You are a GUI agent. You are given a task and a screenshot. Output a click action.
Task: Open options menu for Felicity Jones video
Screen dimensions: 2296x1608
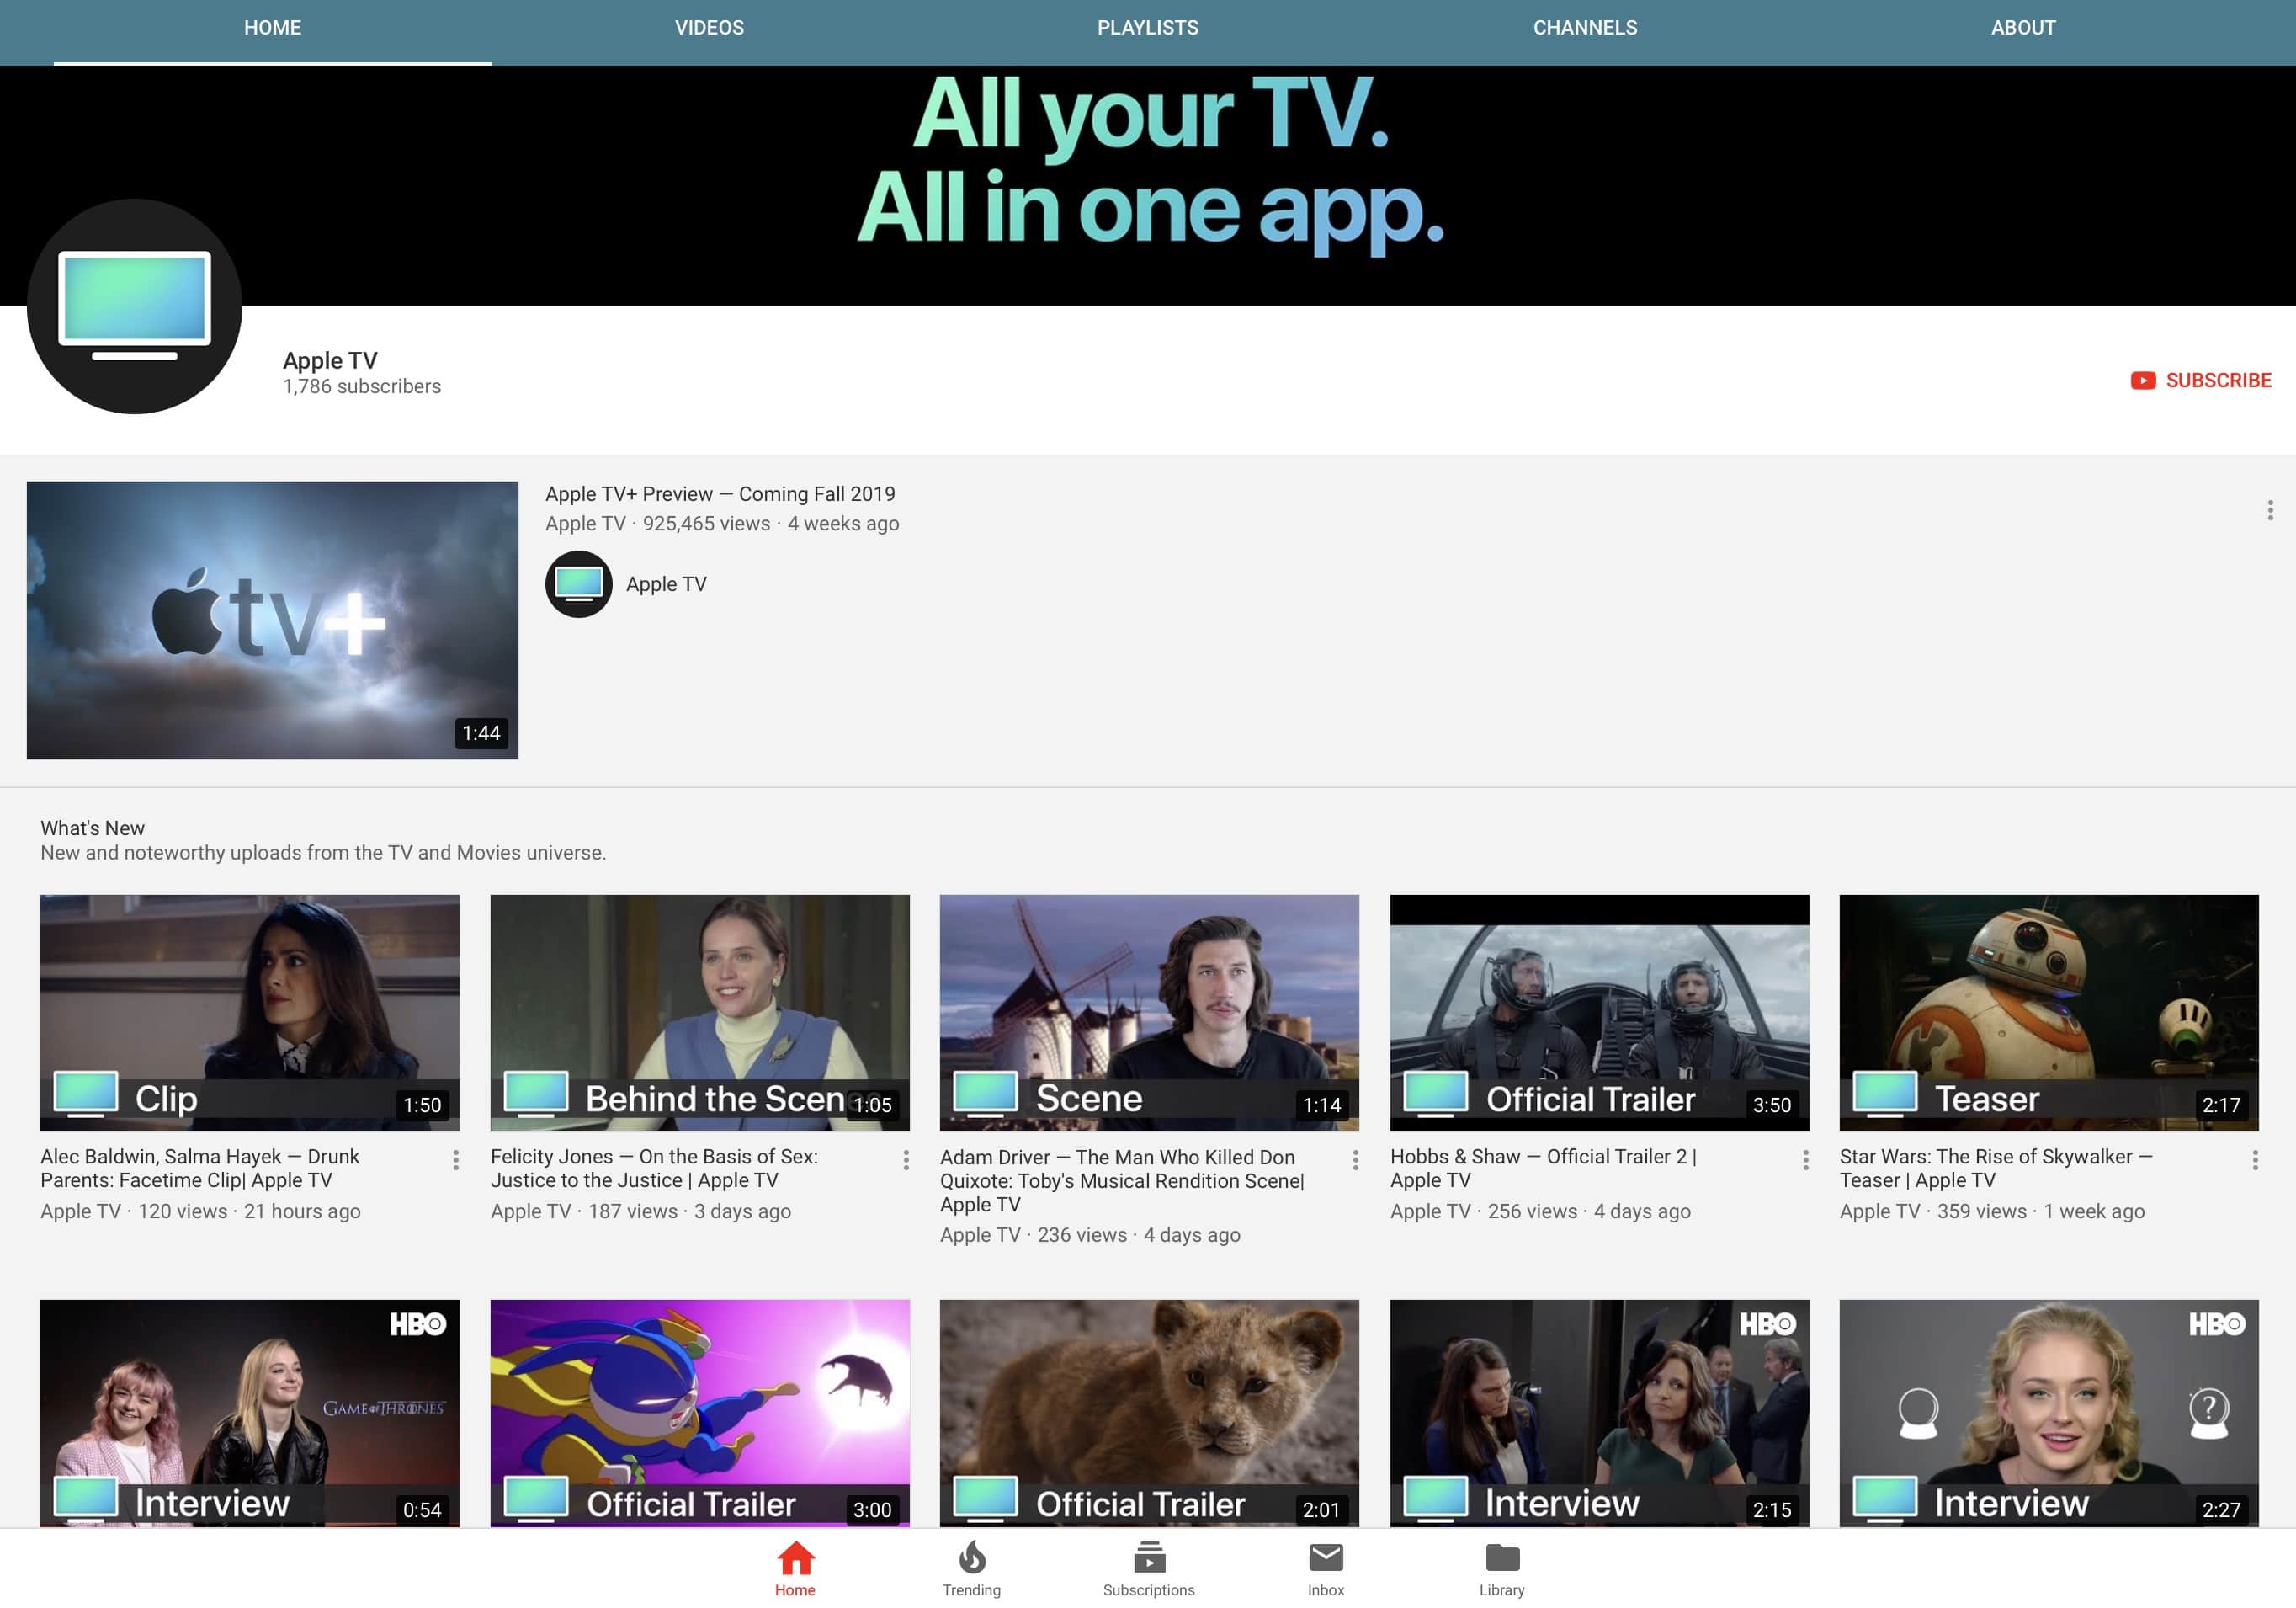click(906, 1160)
